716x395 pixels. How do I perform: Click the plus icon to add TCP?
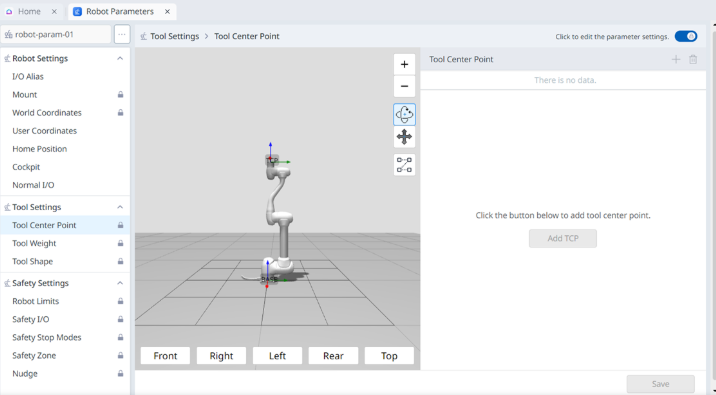point(676,59)
